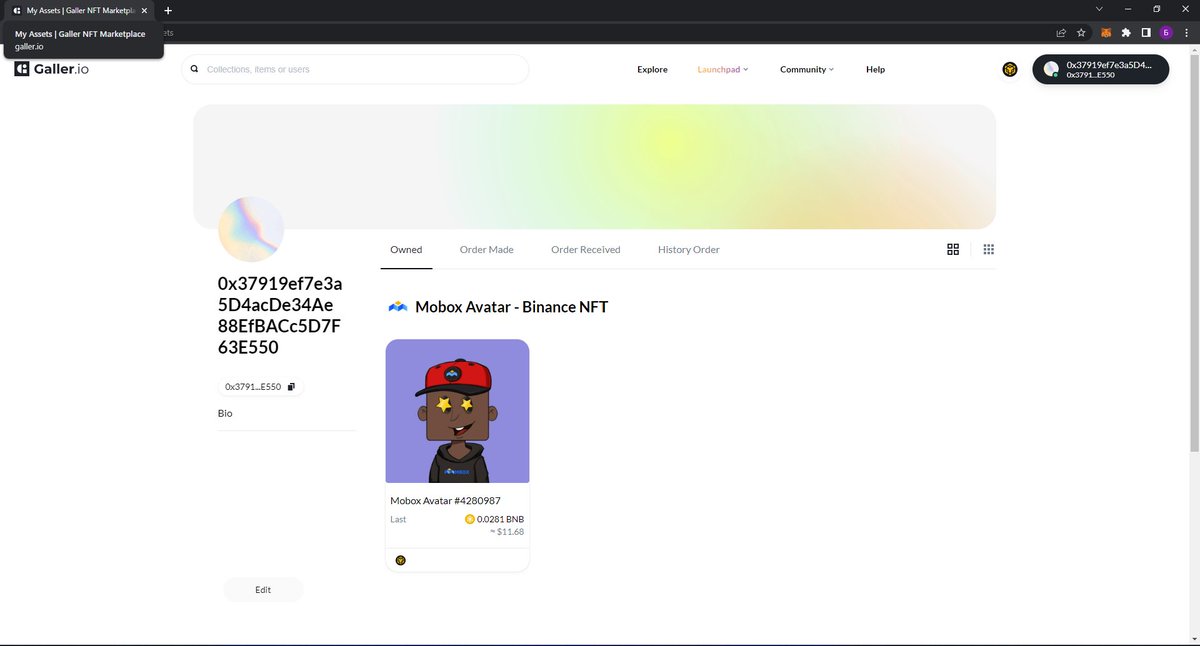
Task: Click the 0.0281 BNB price text
Action: click(x=500, y=519)
